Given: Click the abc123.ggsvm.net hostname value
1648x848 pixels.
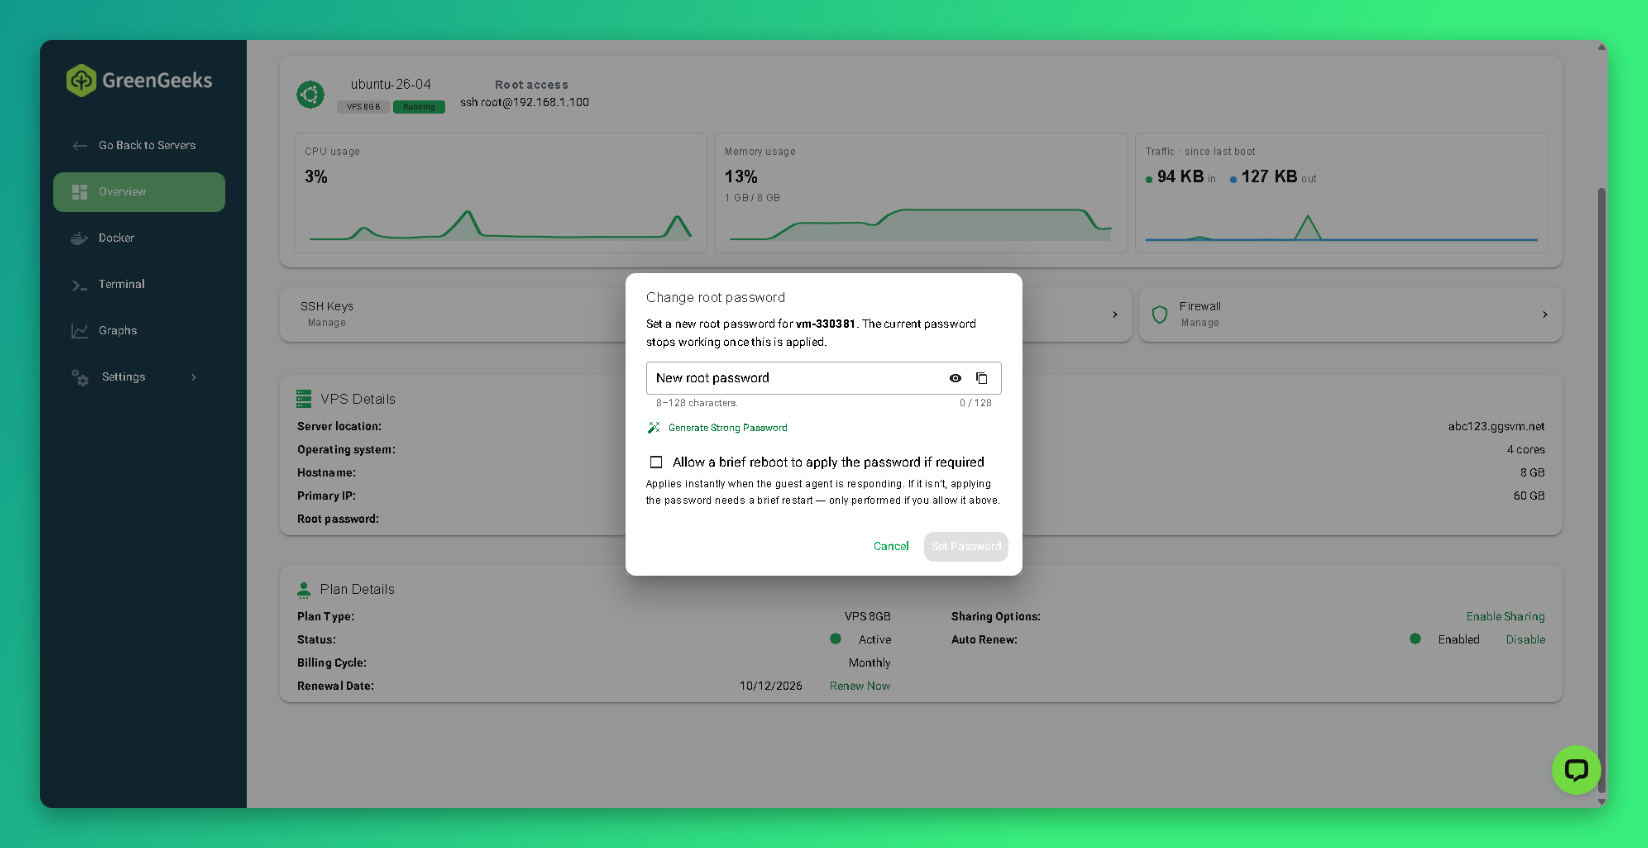Looking at the screenshot, I should tap(1496, 426).
